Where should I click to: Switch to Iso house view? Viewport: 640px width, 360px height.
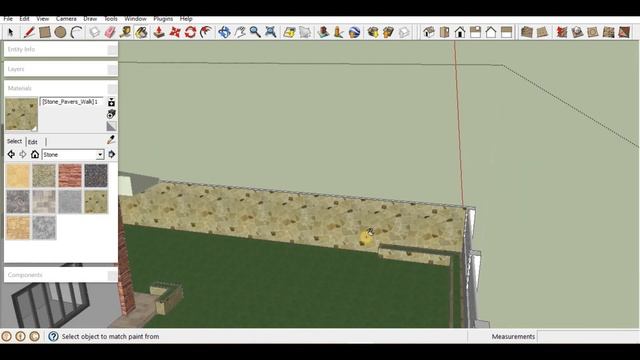(x=429, y=32)
